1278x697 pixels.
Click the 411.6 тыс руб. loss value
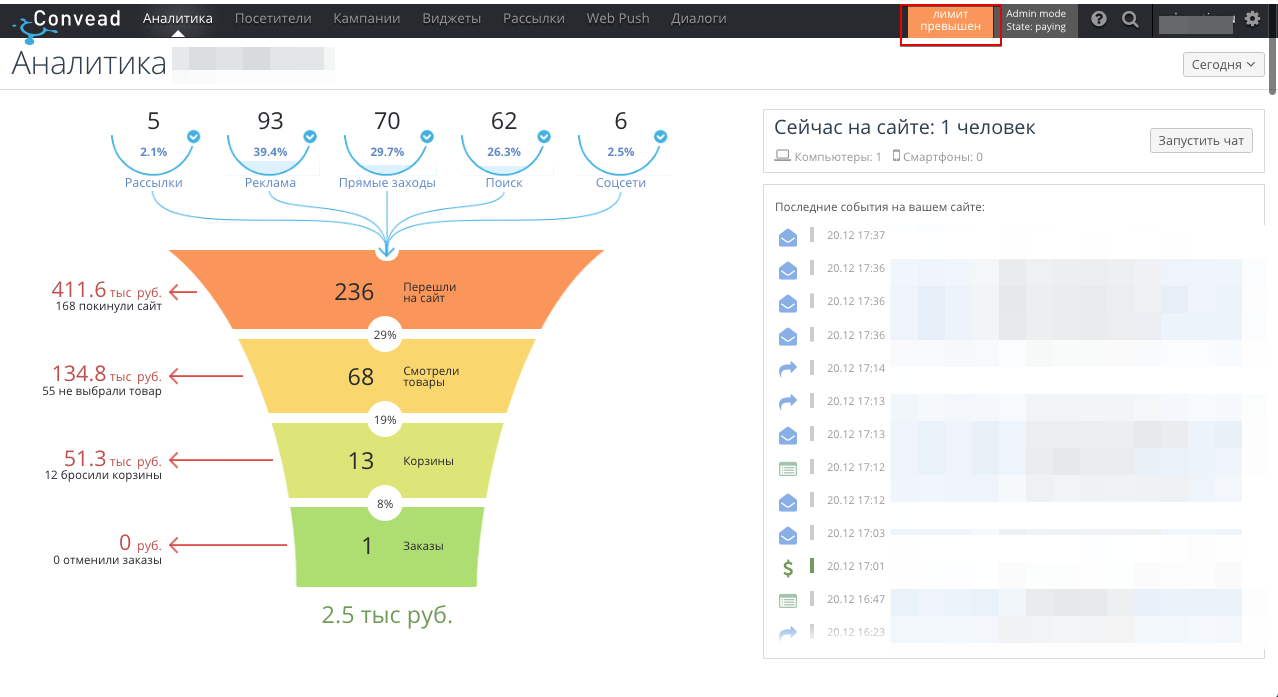coord(106,290)
